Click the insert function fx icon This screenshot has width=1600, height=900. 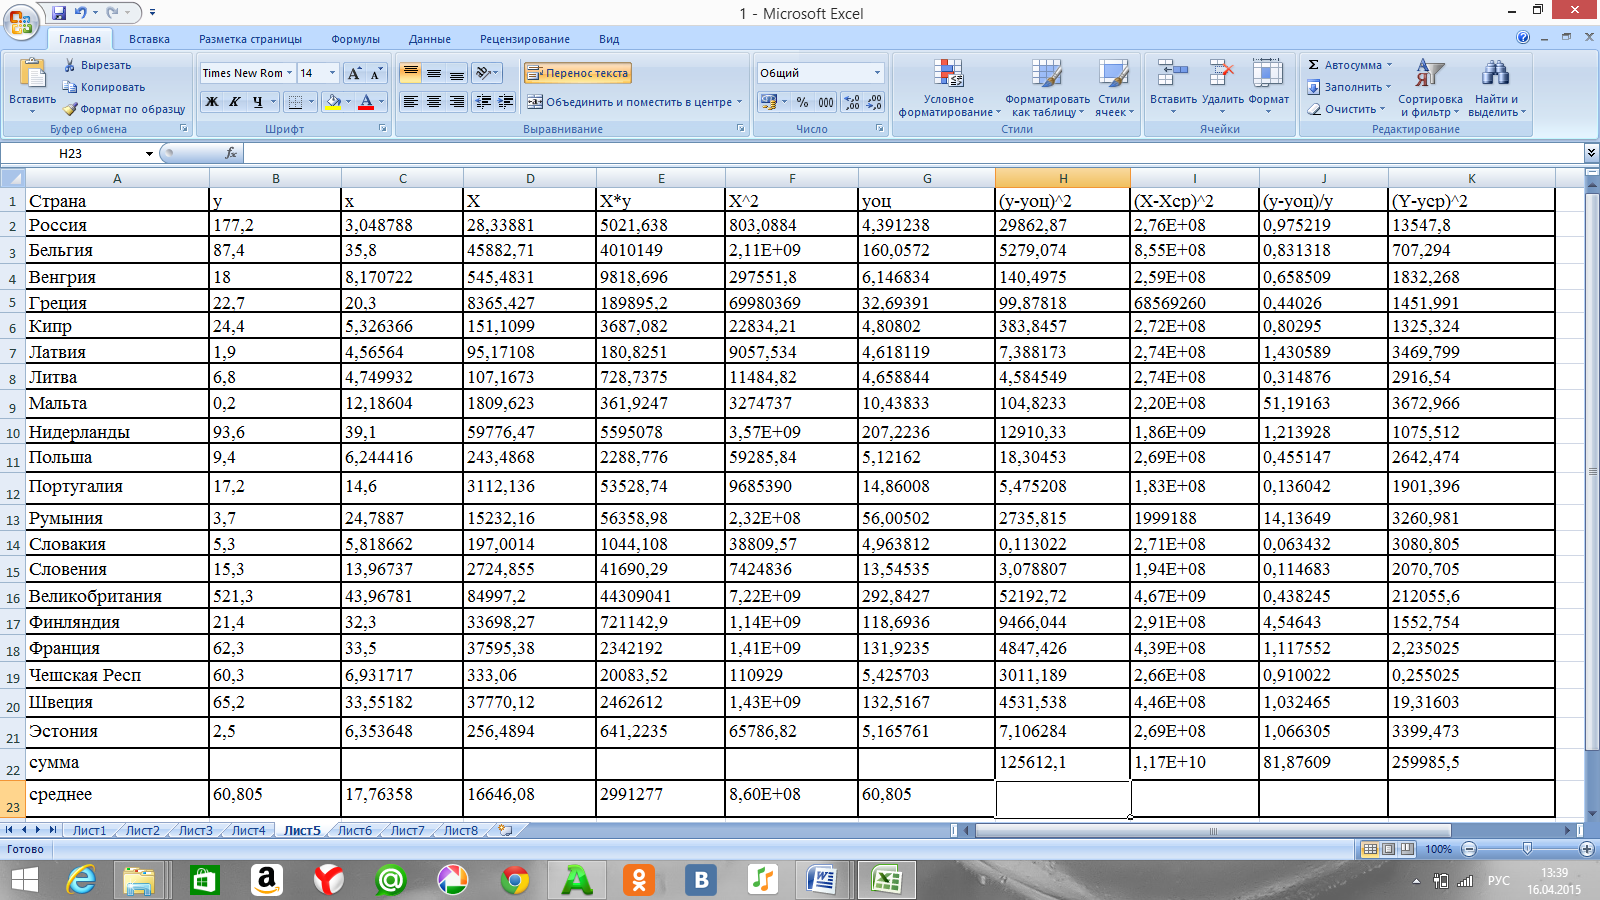coord(231,153)
